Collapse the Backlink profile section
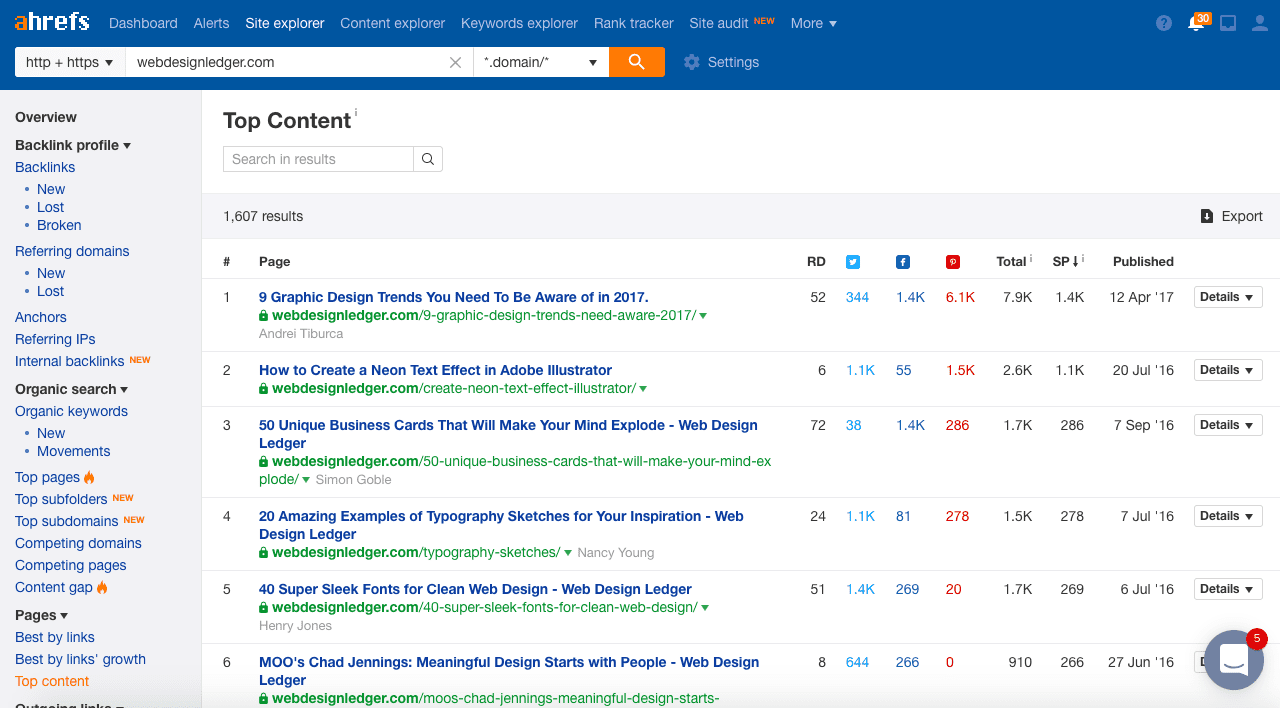This screenshot has height=708, width=1280. point(127,145)
